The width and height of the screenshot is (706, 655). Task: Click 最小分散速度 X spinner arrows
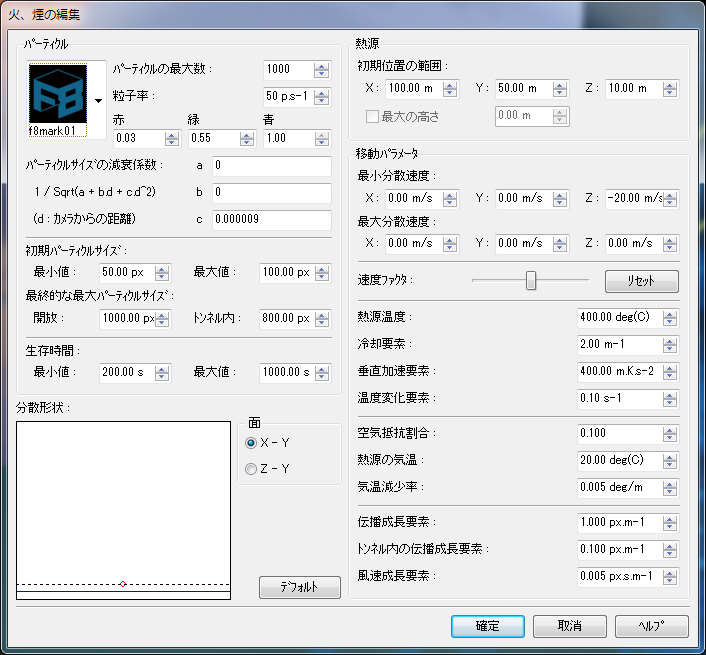pos(450,199)
